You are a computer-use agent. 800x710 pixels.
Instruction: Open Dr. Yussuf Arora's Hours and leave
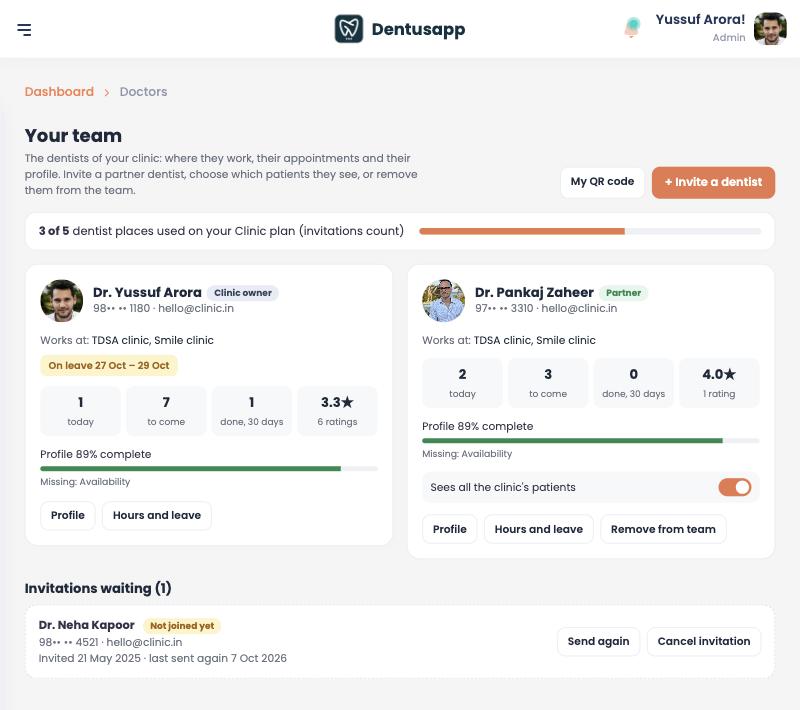[157, 516]
